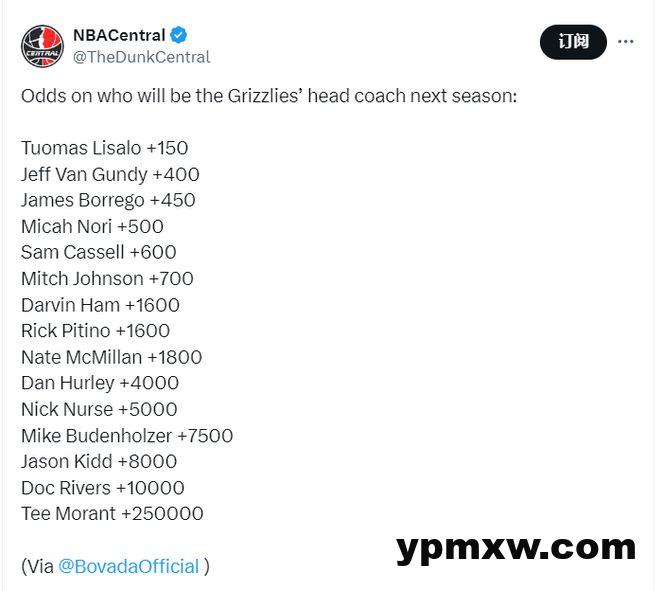Viewport: 660px width, 591px height.
Task: Open the @TheDunkCentral handle
Action: (x=141, y=57)
